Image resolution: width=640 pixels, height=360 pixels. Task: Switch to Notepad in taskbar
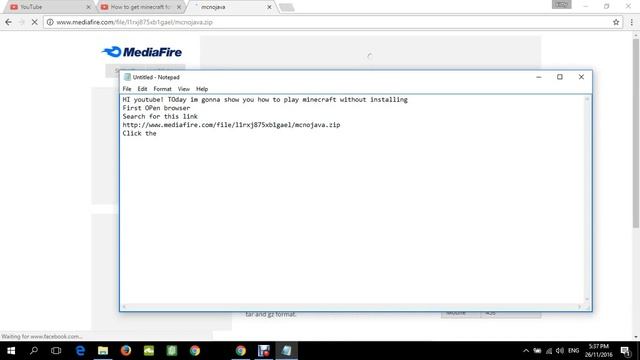[287, 351]
